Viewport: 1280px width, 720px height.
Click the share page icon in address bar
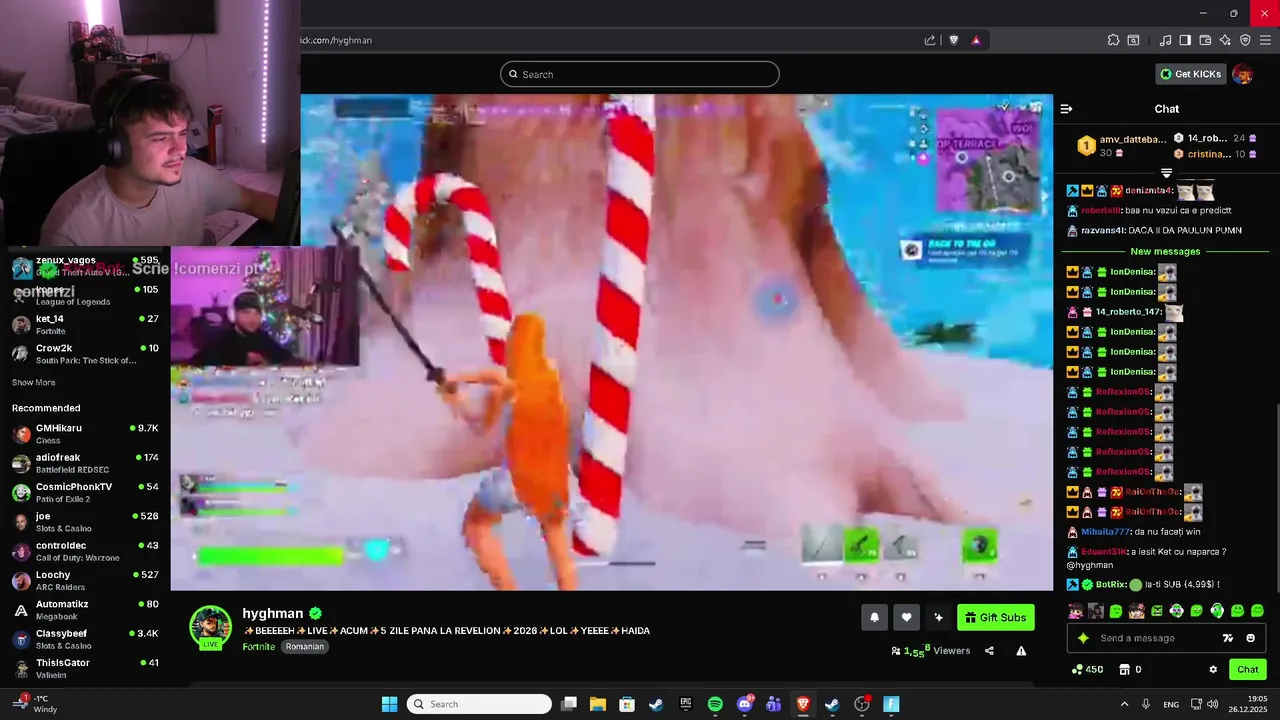(930, 40)
